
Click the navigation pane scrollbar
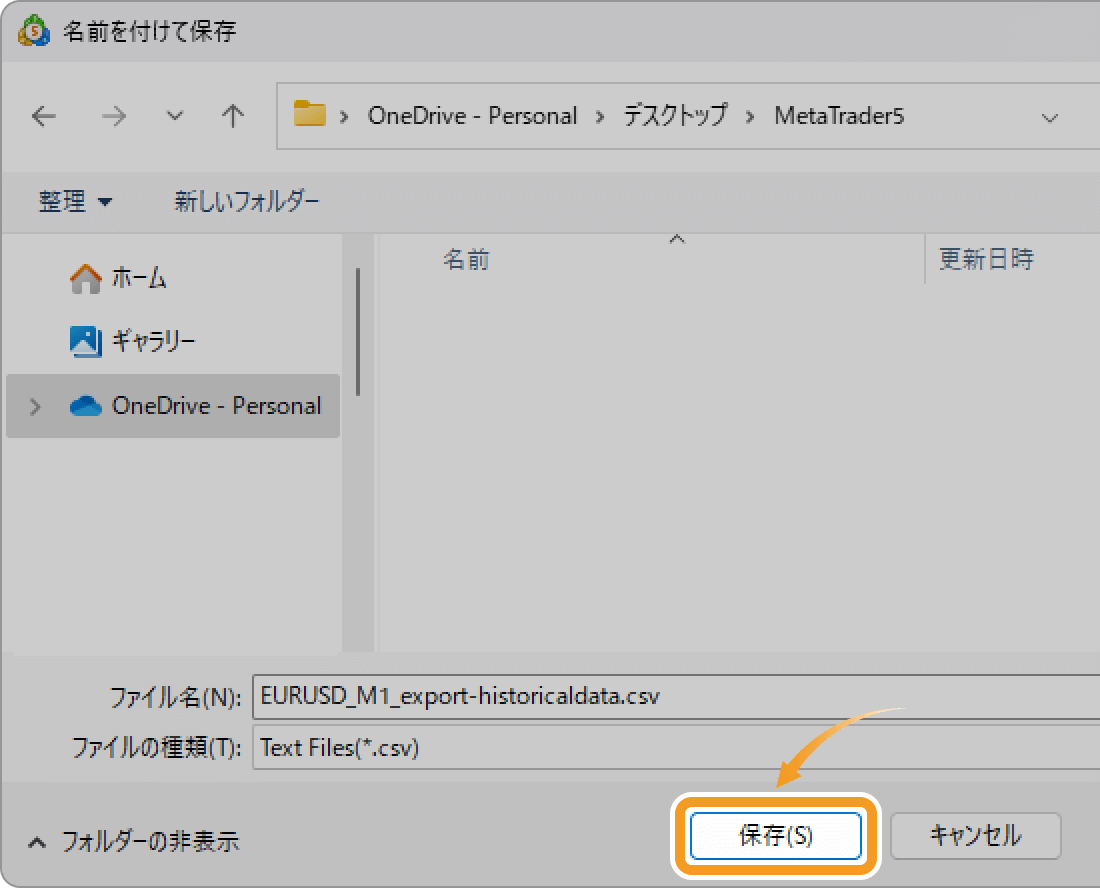click(x=358, y=332)
